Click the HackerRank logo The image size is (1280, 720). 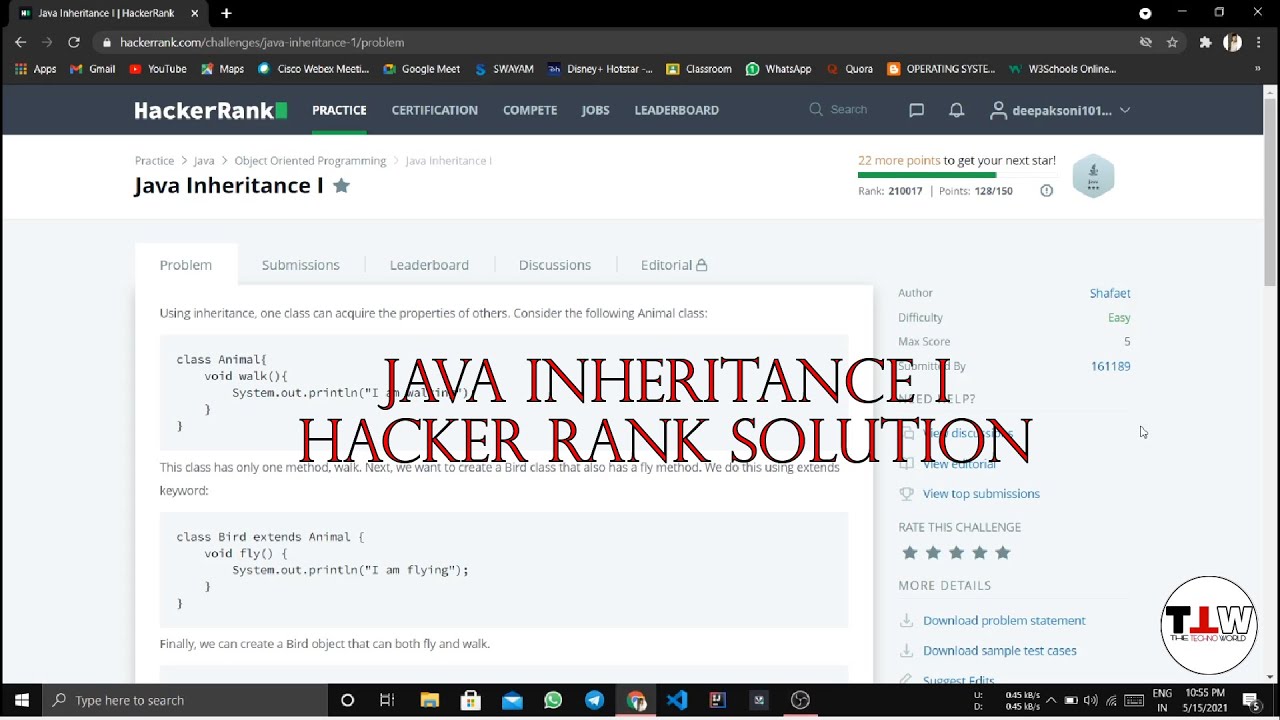[x=211, y=110]
